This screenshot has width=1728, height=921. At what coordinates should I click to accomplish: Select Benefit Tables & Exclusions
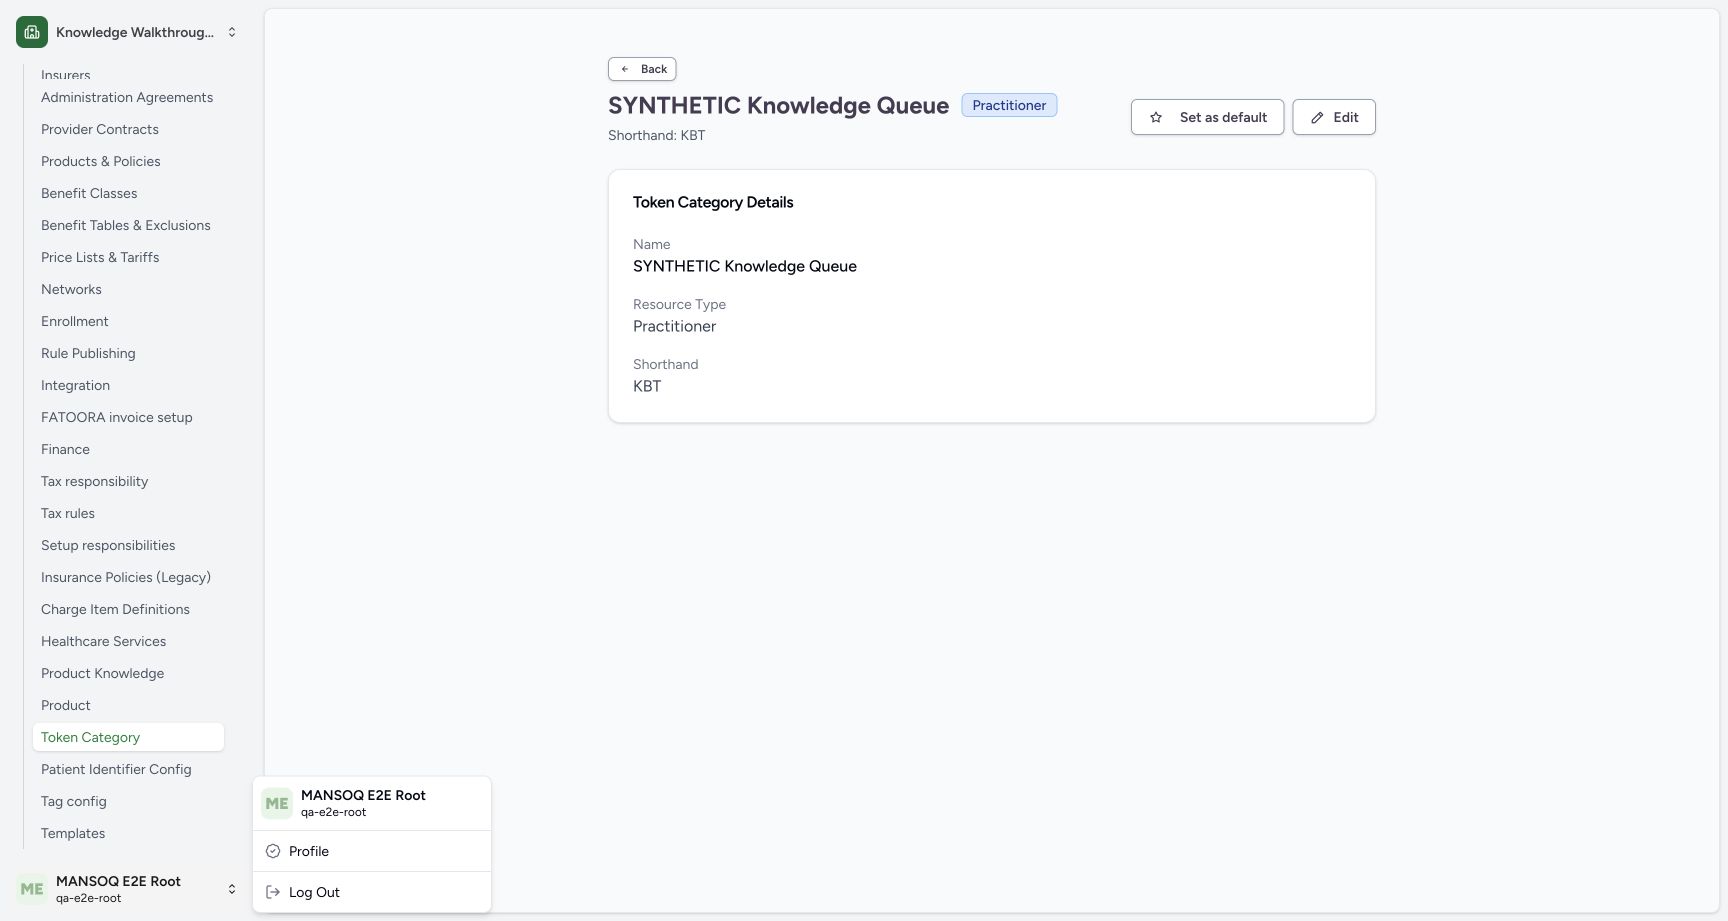tap(126, 225)
